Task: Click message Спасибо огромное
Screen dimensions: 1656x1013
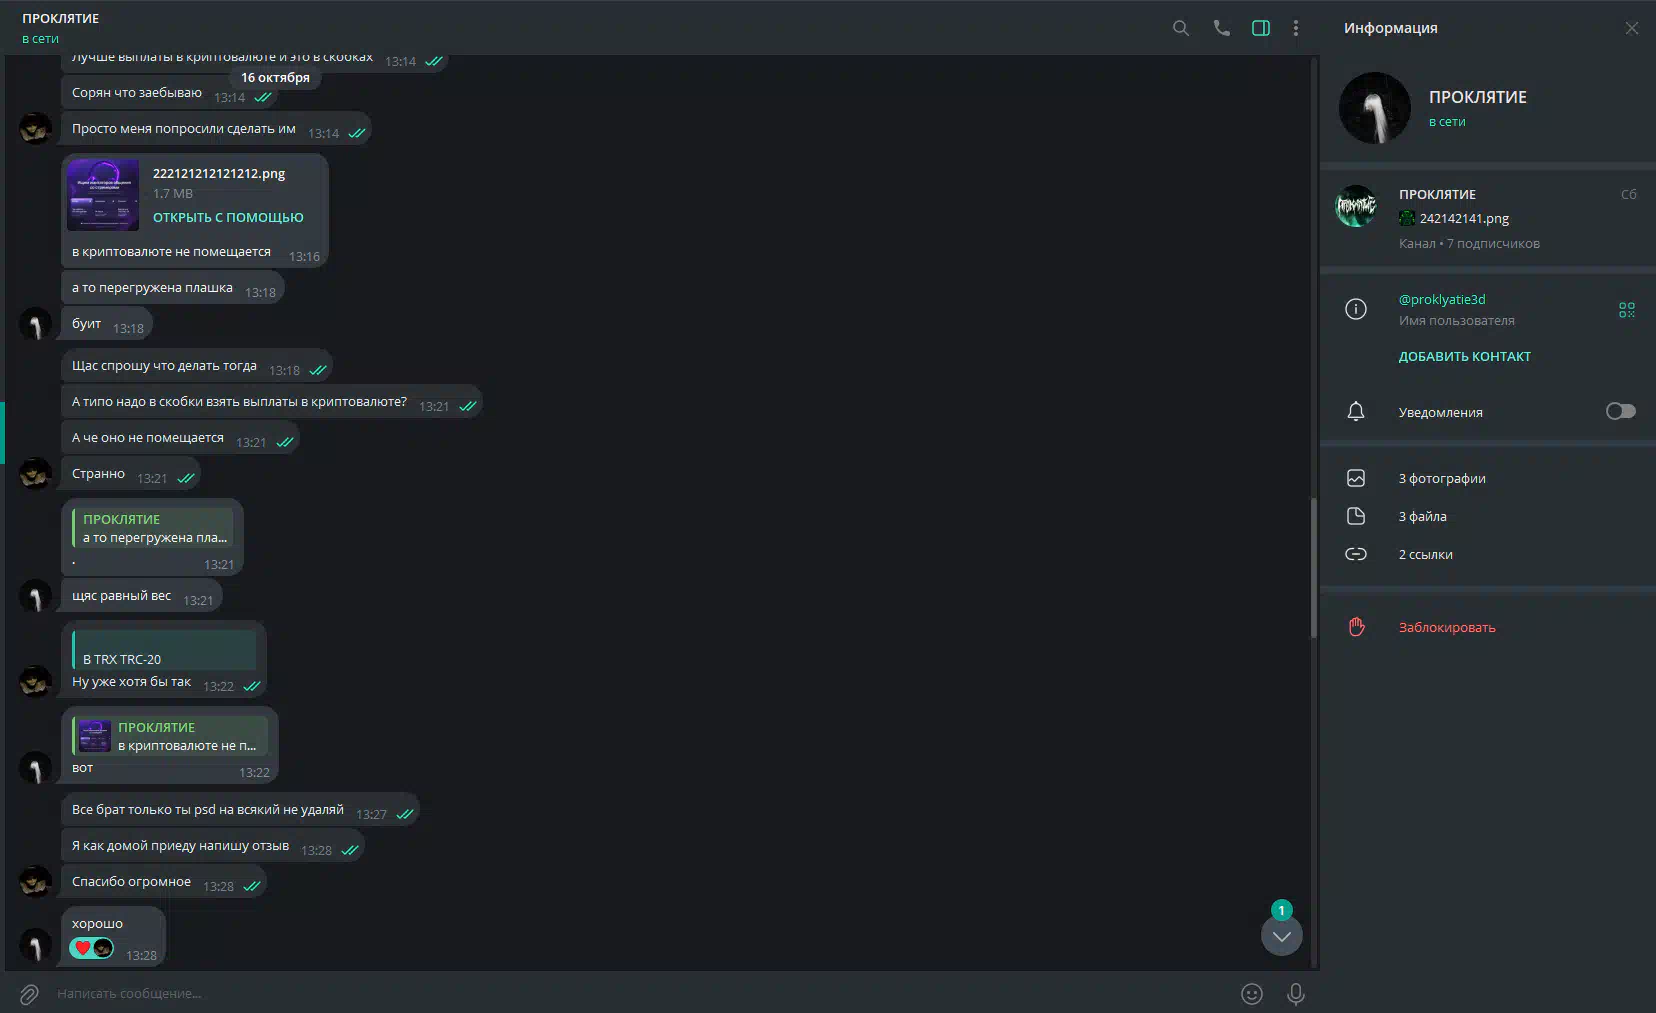Action: (163, 882)
